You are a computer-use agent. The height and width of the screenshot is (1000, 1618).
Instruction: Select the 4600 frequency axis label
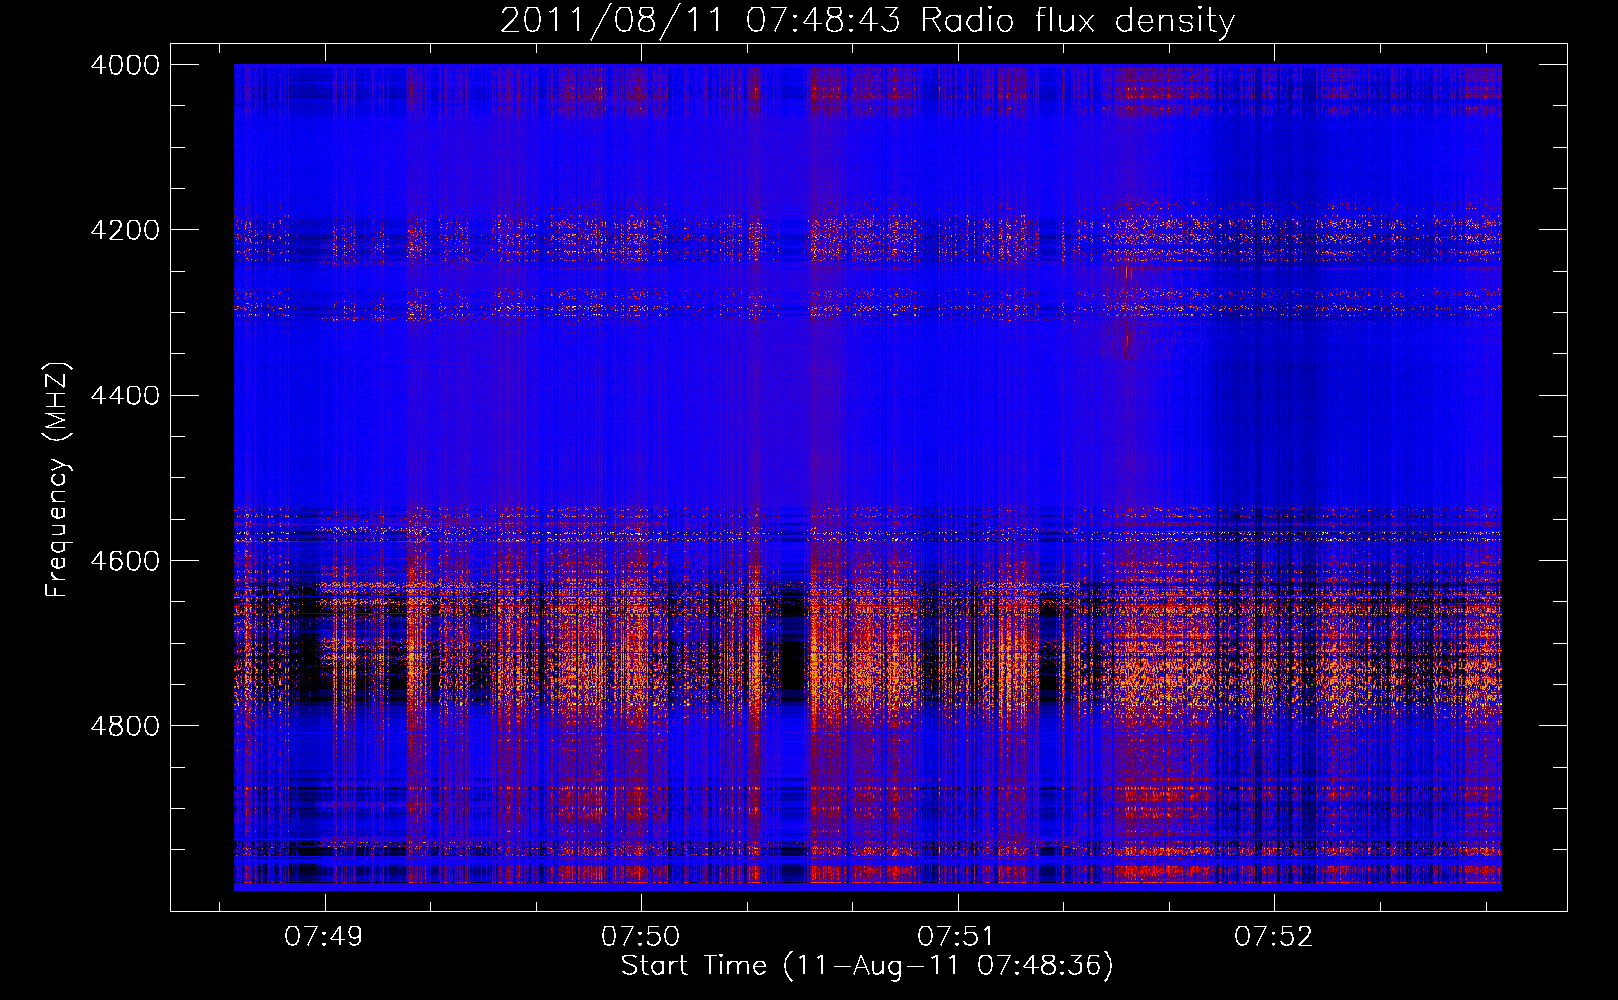click(x=125, y=560)
